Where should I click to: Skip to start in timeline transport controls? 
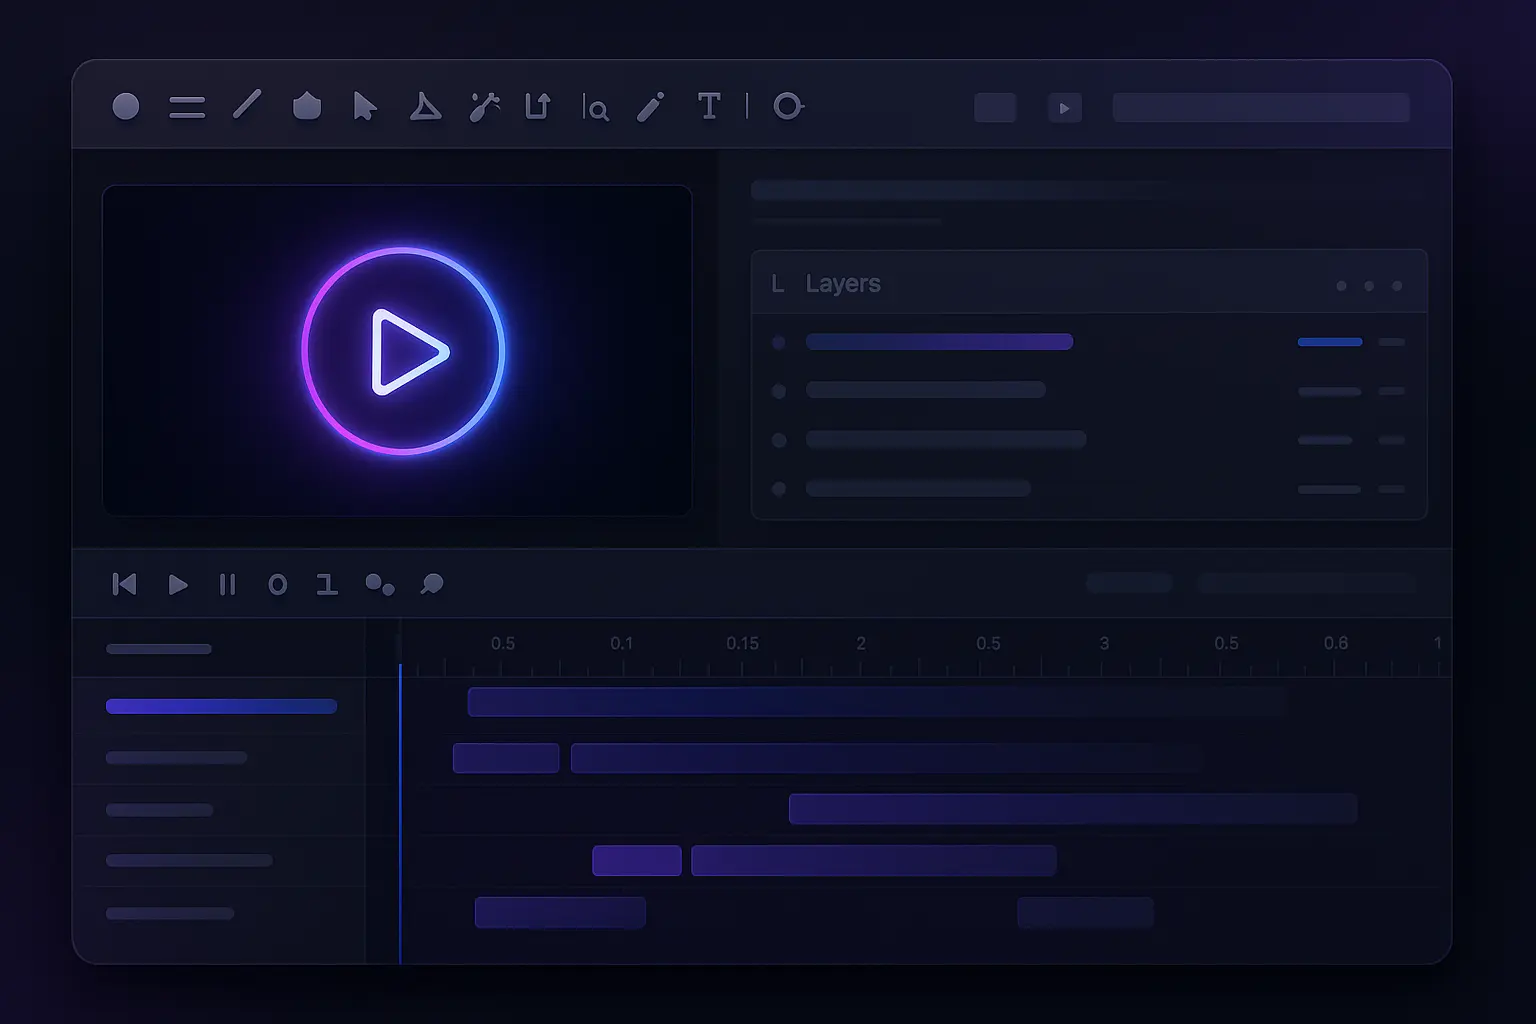coord(124,584)
